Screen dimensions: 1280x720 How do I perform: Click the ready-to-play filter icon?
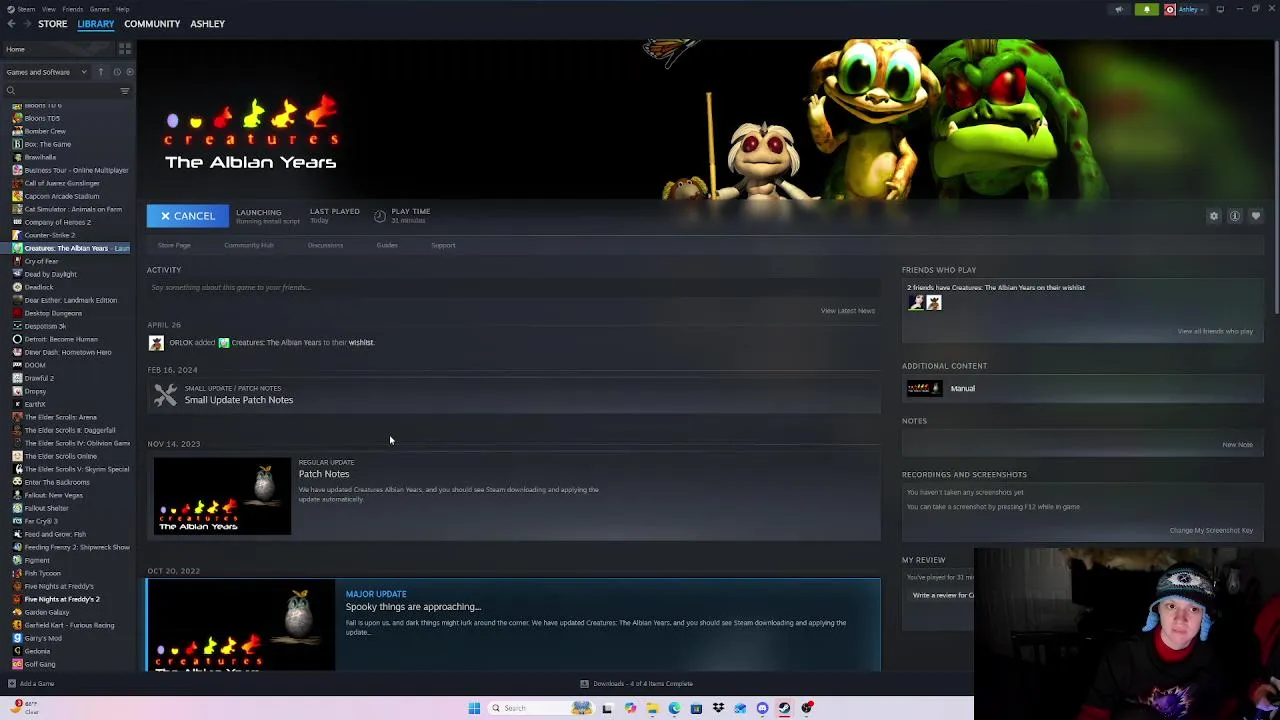(x=130, y=72)
